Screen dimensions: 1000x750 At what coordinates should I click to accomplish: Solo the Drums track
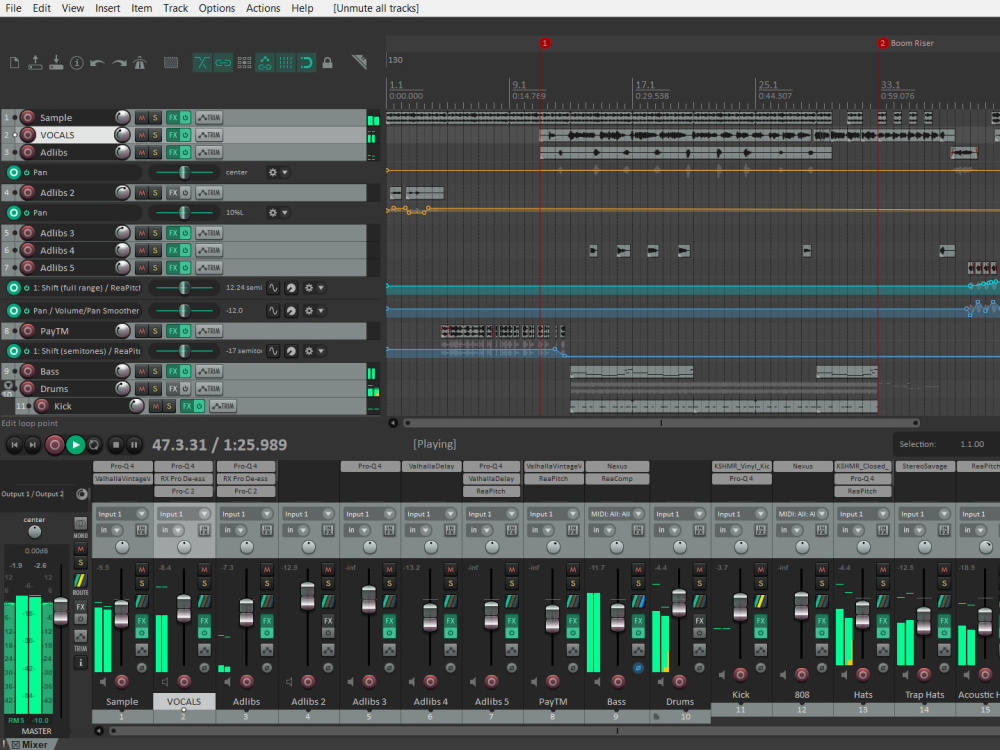[155, 388]
